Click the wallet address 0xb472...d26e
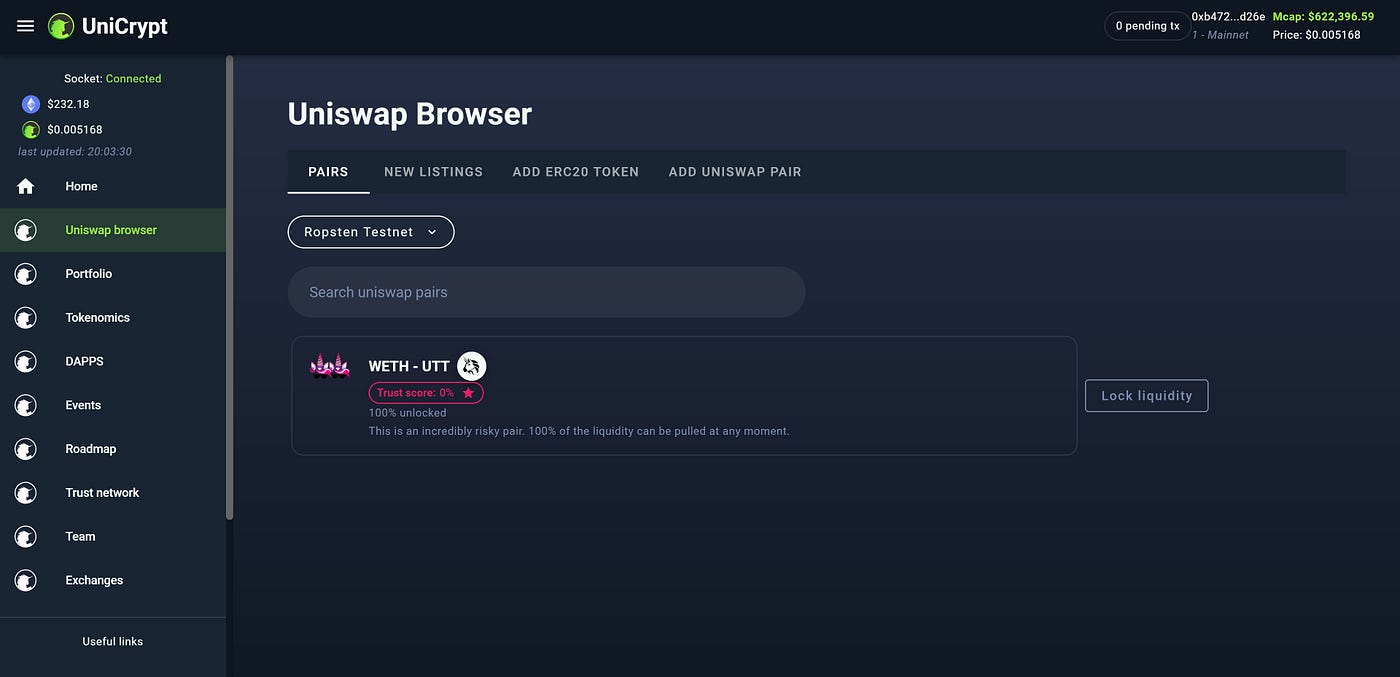This screenshot has height=677, width=1400. (x=1228, y=17)
